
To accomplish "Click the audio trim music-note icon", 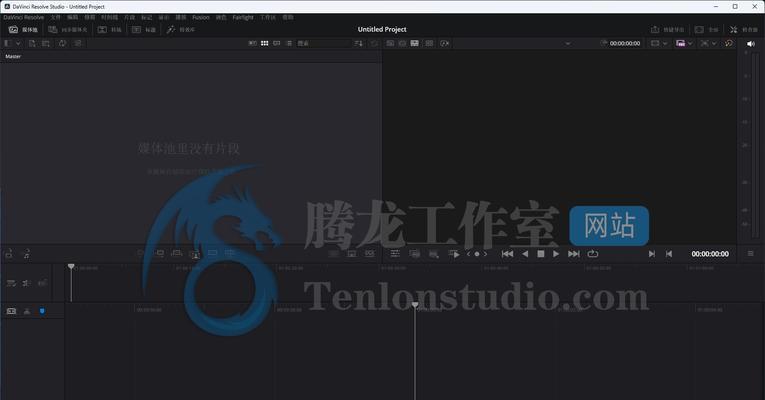I will (x=26, y=254).
